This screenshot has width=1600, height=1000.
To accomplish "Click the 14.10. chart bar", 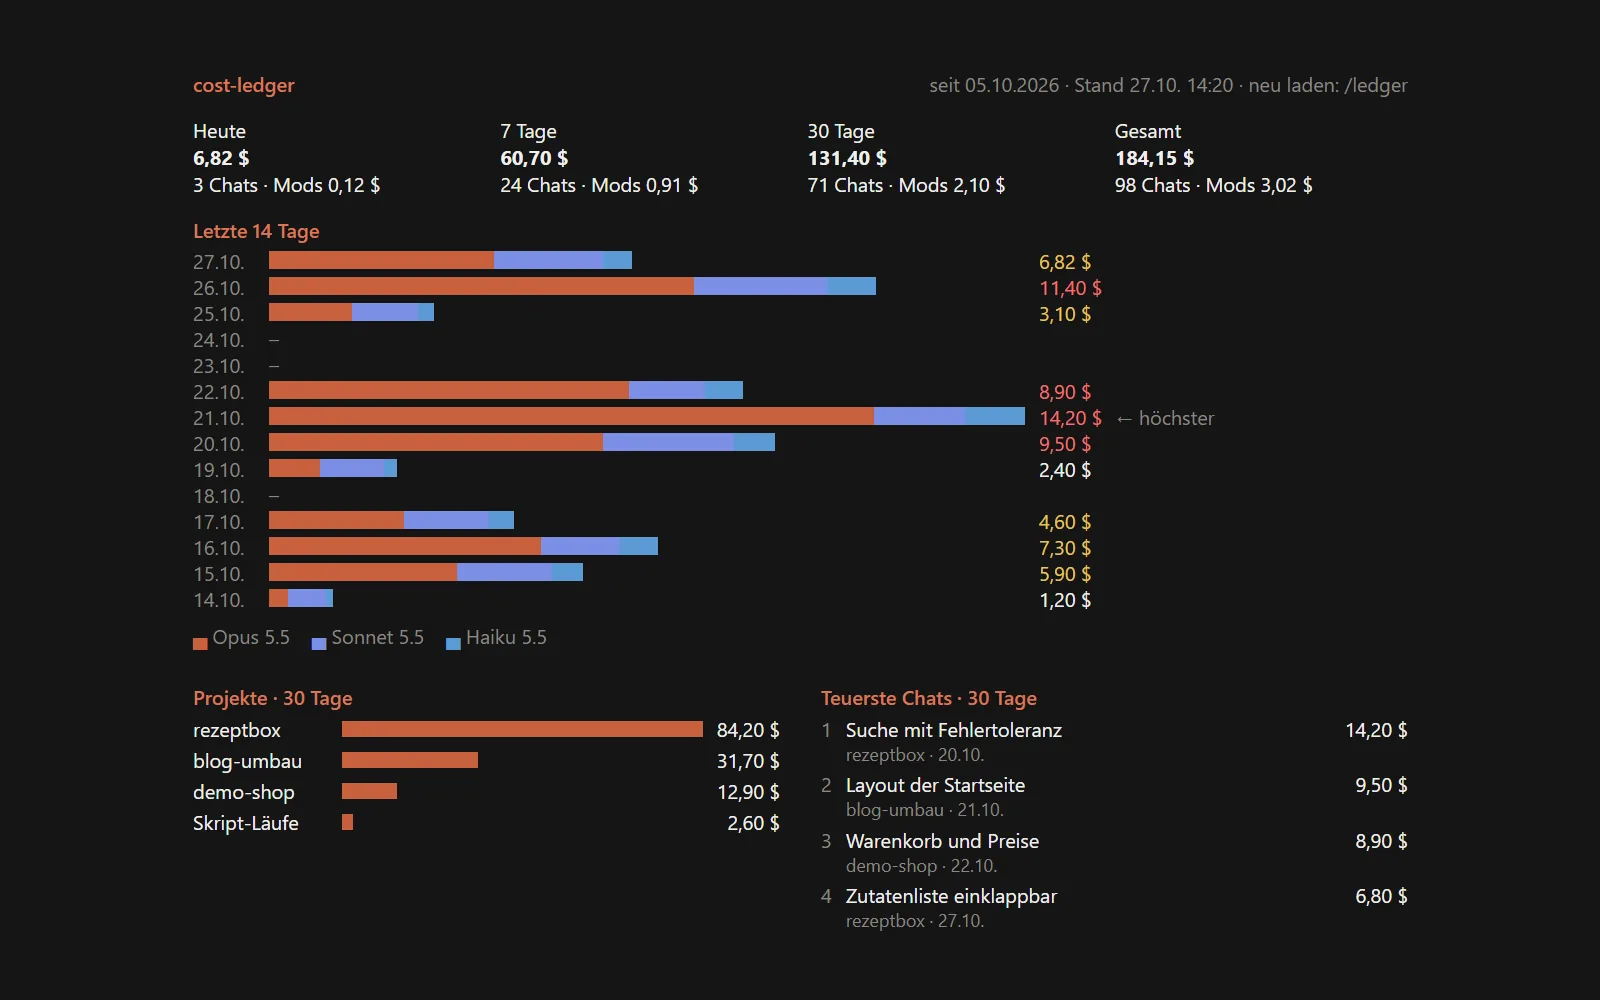I will click(301, 598).
